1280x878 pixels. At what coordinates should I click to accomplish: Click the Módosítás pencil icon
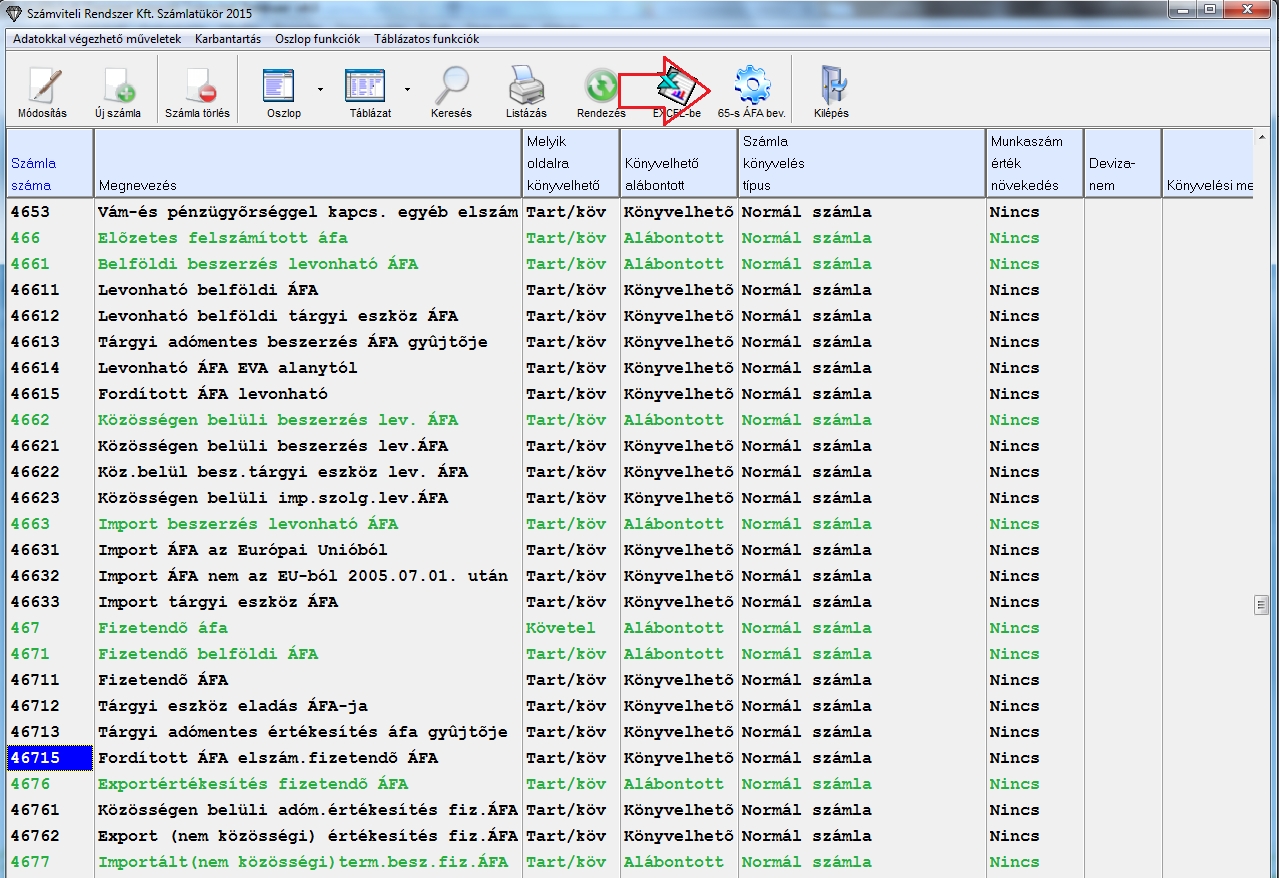coord(42,88)
